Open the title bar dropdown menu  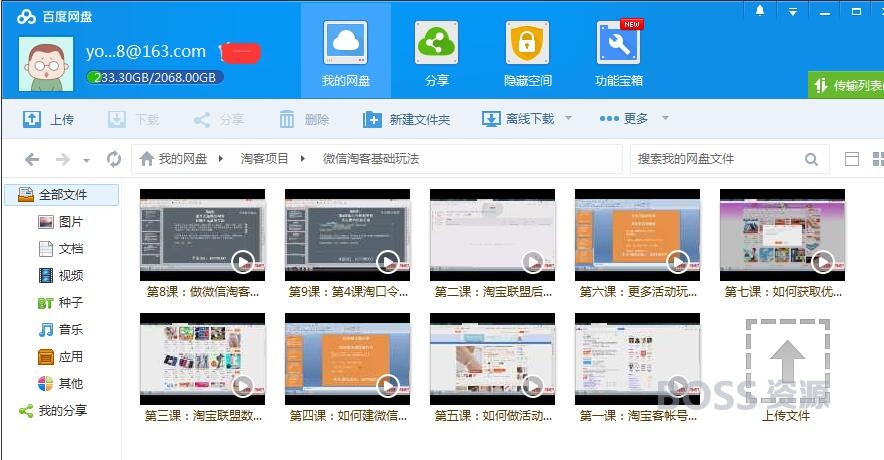[793, 11]
